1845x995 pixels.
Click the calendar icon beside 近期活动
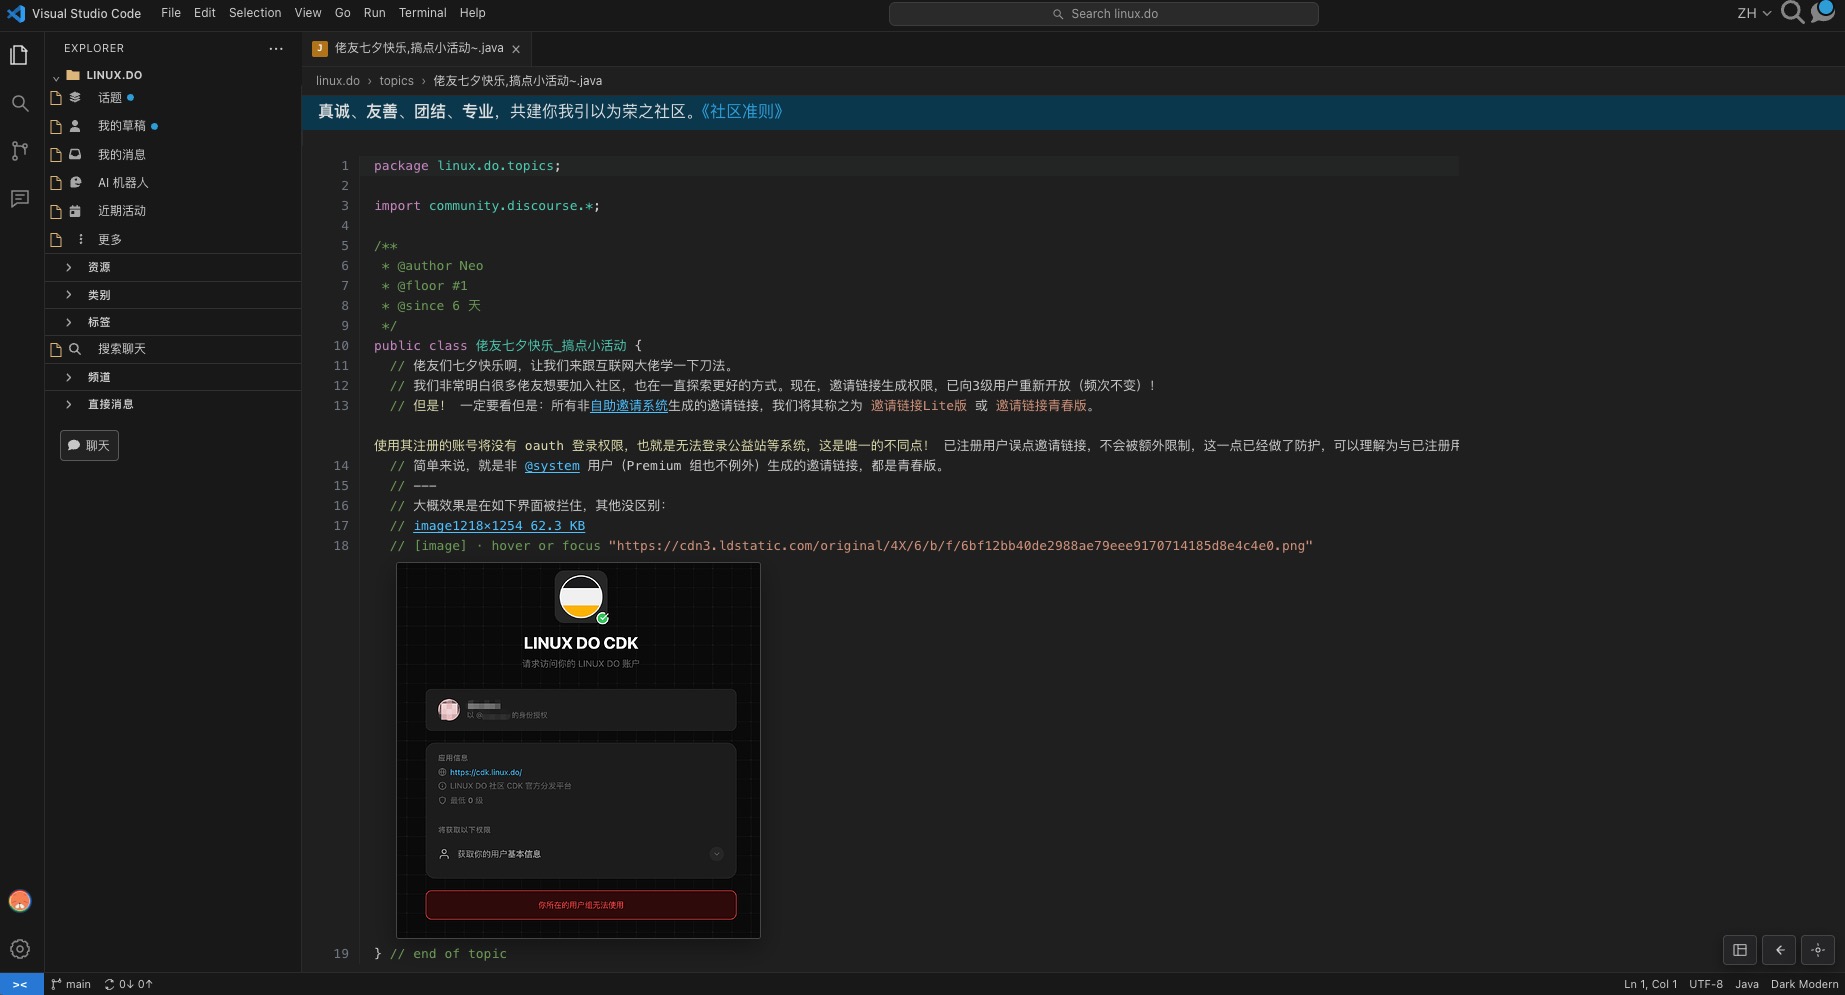[75, 211]
